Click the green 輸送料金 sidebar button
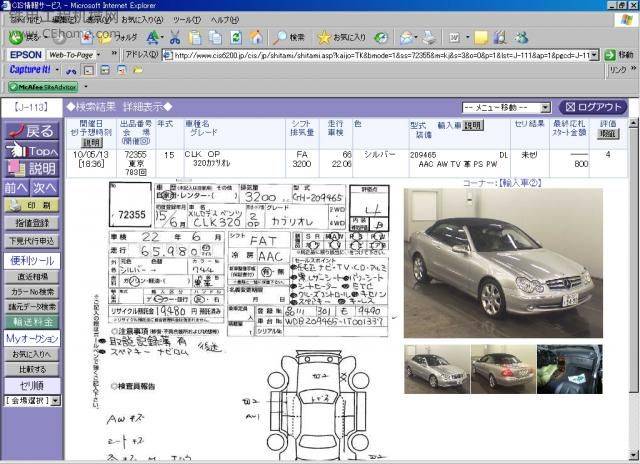 pyautogui.click(x=32, y=322)
